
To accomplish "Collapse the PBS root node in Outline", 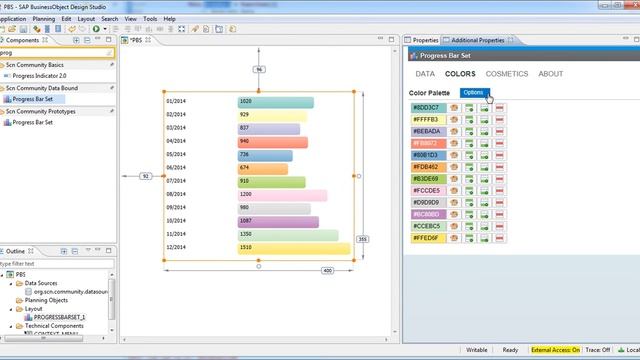I will click(2, 275).
